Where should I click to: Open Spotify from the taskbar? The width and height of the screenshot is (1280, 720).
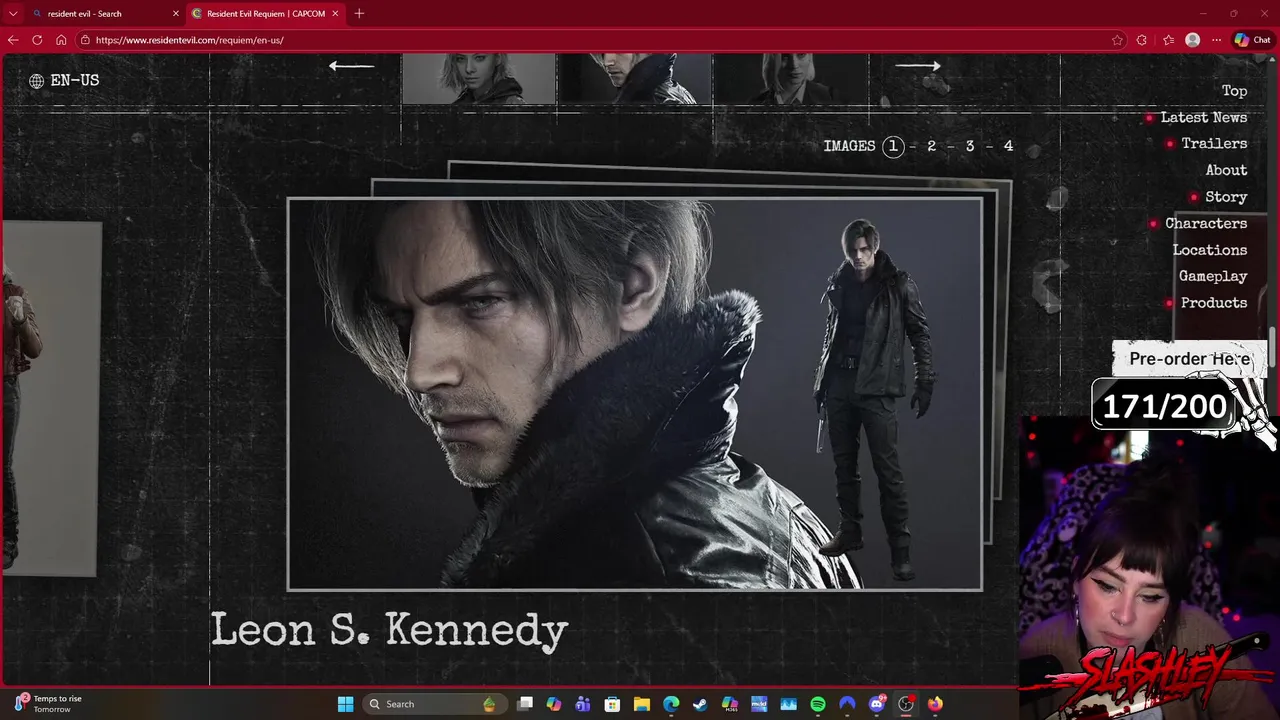818,704
